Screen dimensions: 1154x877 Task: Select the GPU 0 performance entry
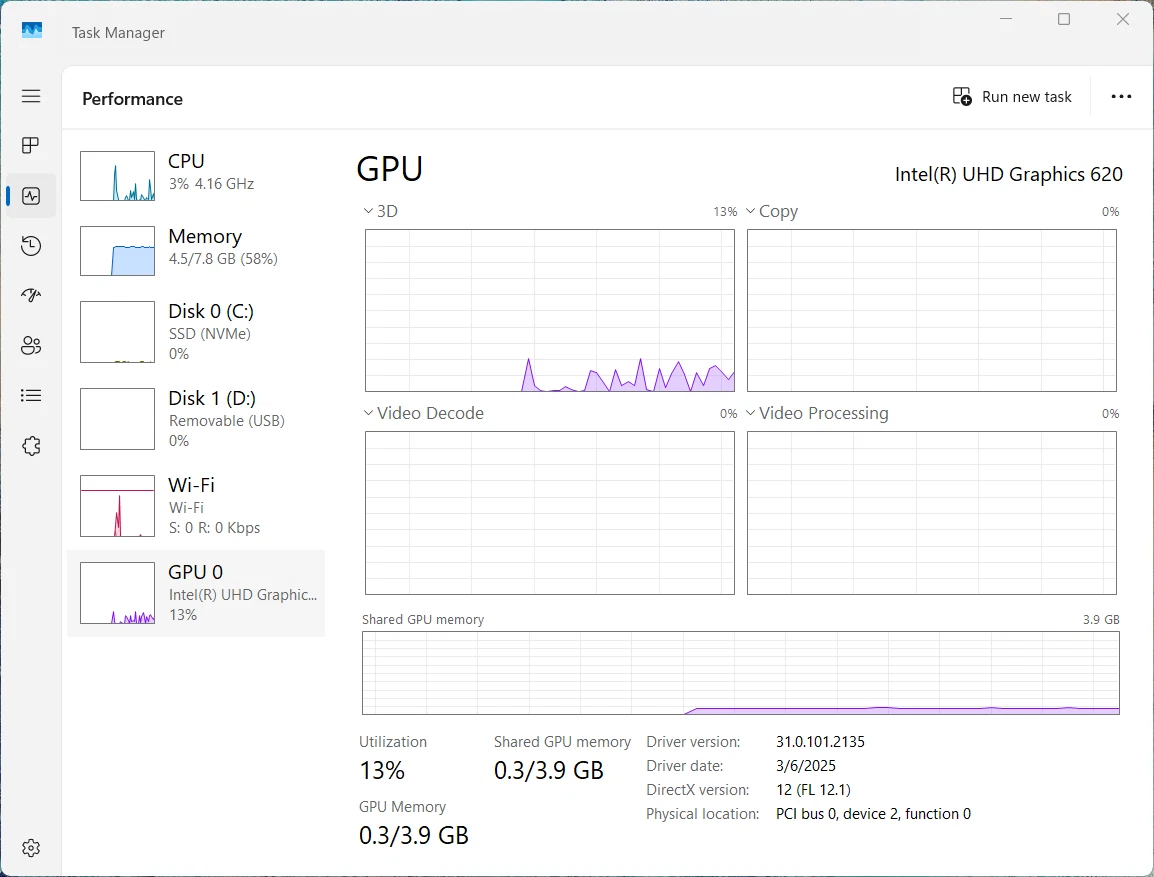(x=196, y=593)
